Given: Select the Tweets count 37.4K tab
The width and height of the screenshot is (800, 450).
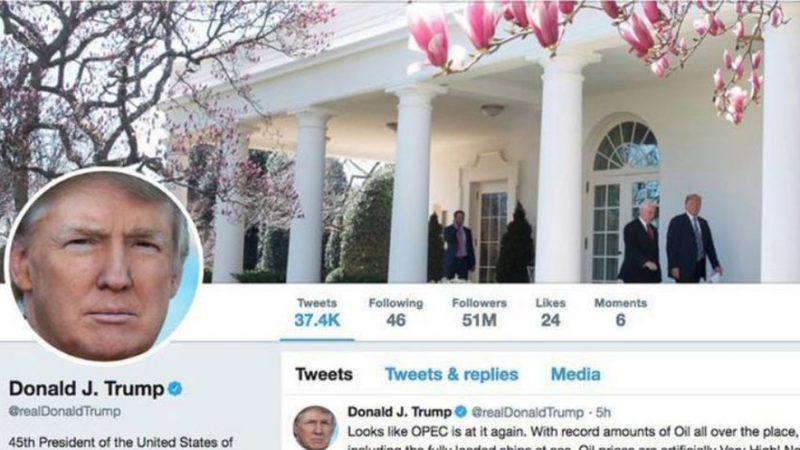Looking at the screenshot, I should pos(317,312).
